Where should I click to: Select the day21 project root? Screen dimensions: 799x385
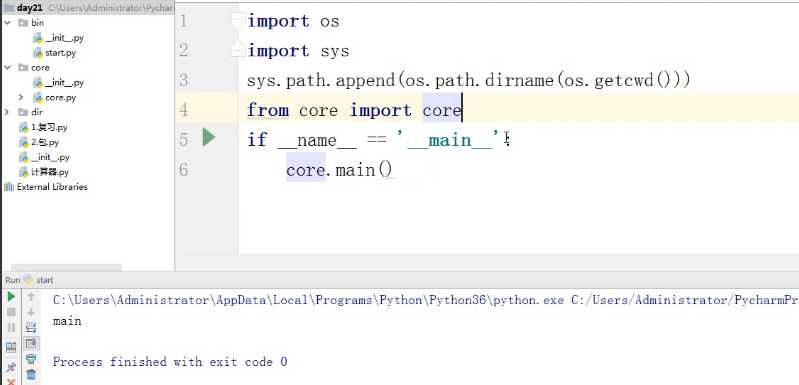click(29, 8)
